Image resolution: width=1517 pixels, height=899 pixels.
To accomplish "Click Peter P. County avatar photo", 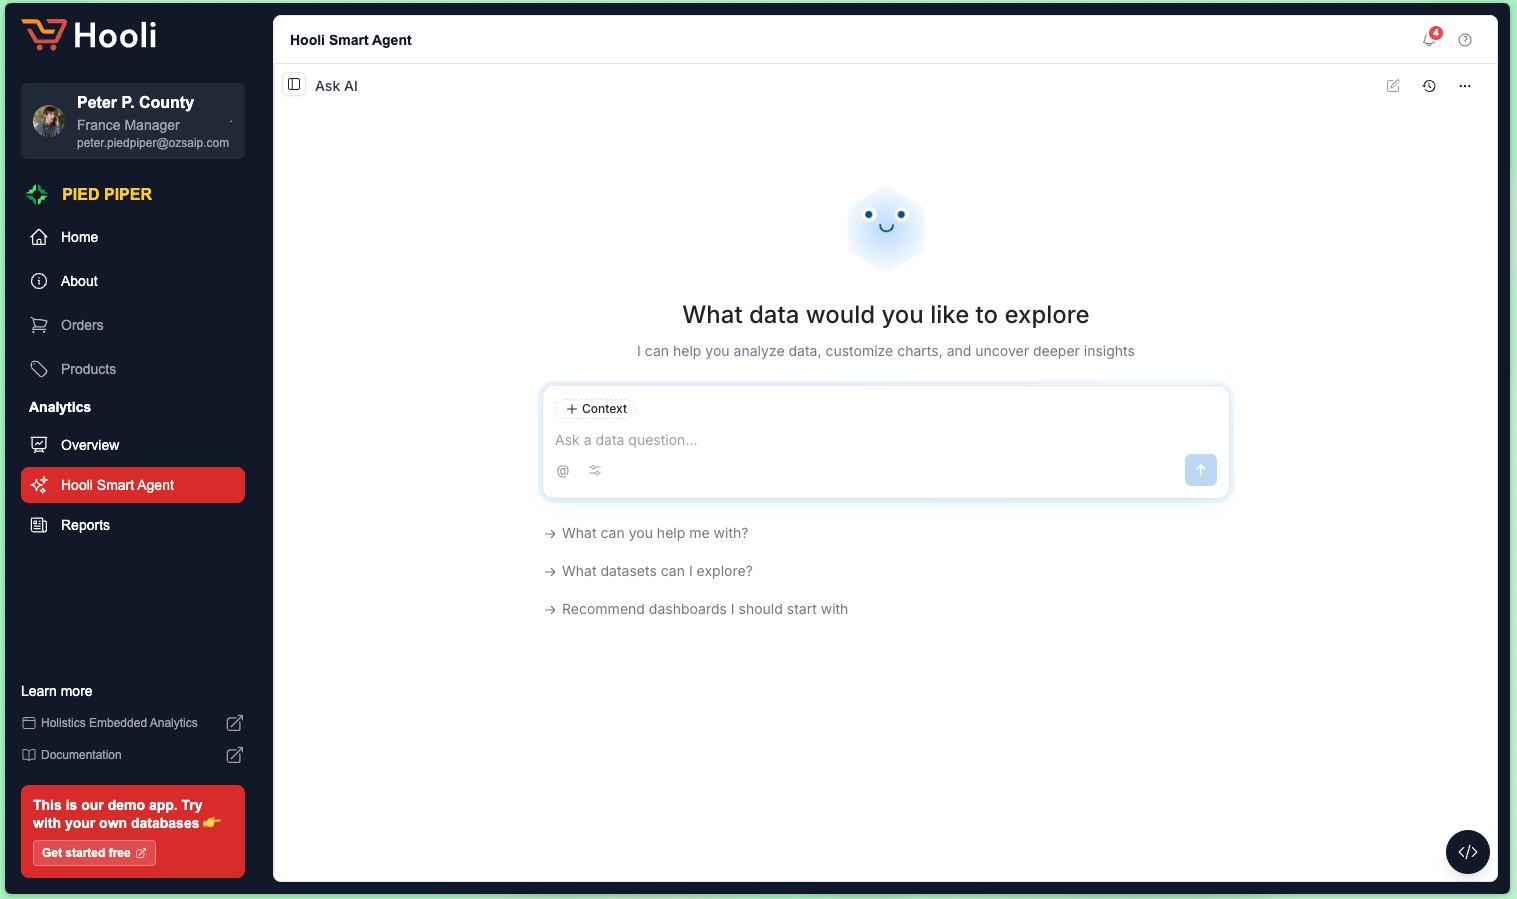I will click(49, 121).
